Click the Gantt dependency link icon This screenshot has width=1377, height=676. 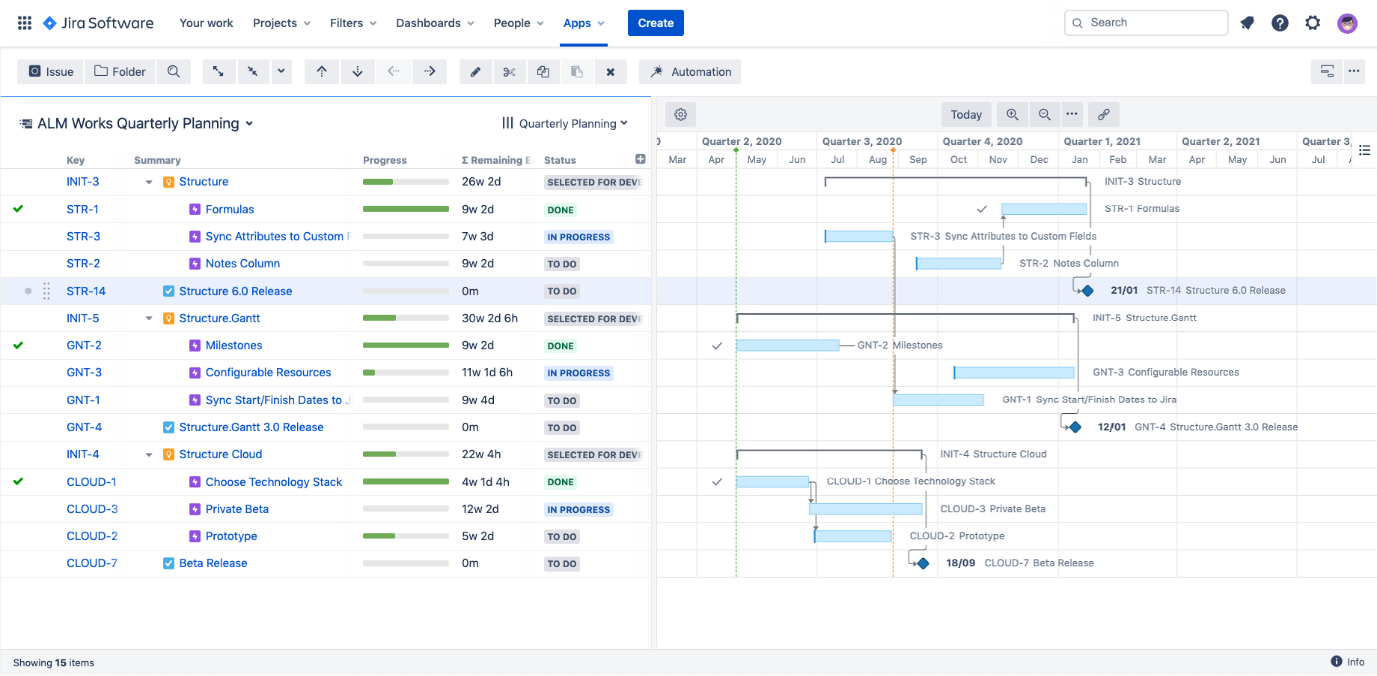pyautogui.click(x=1105, y=114)
